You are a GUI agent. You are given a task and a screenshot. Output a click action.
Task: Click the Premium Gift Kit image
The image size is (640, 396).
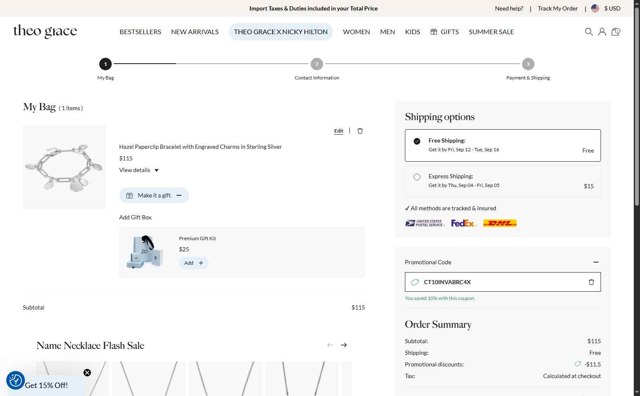click(x=145, y=251)
